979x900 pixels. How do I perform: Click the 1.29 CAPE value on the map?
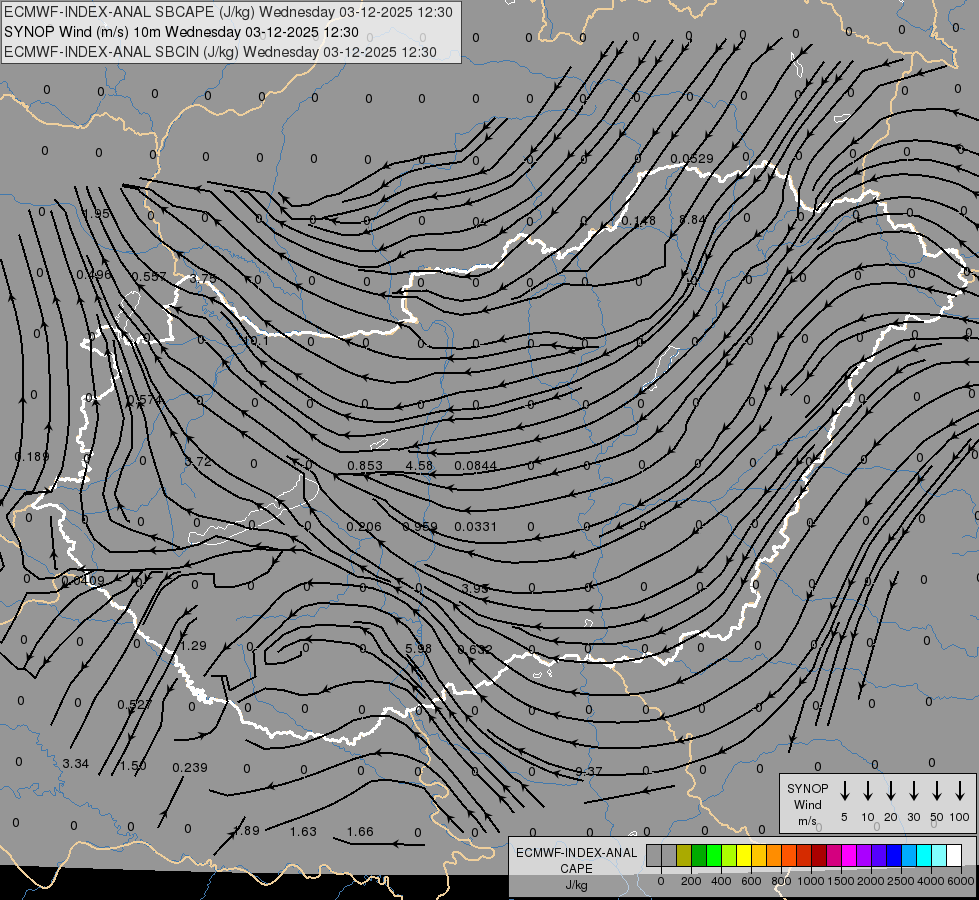point(193,646)
